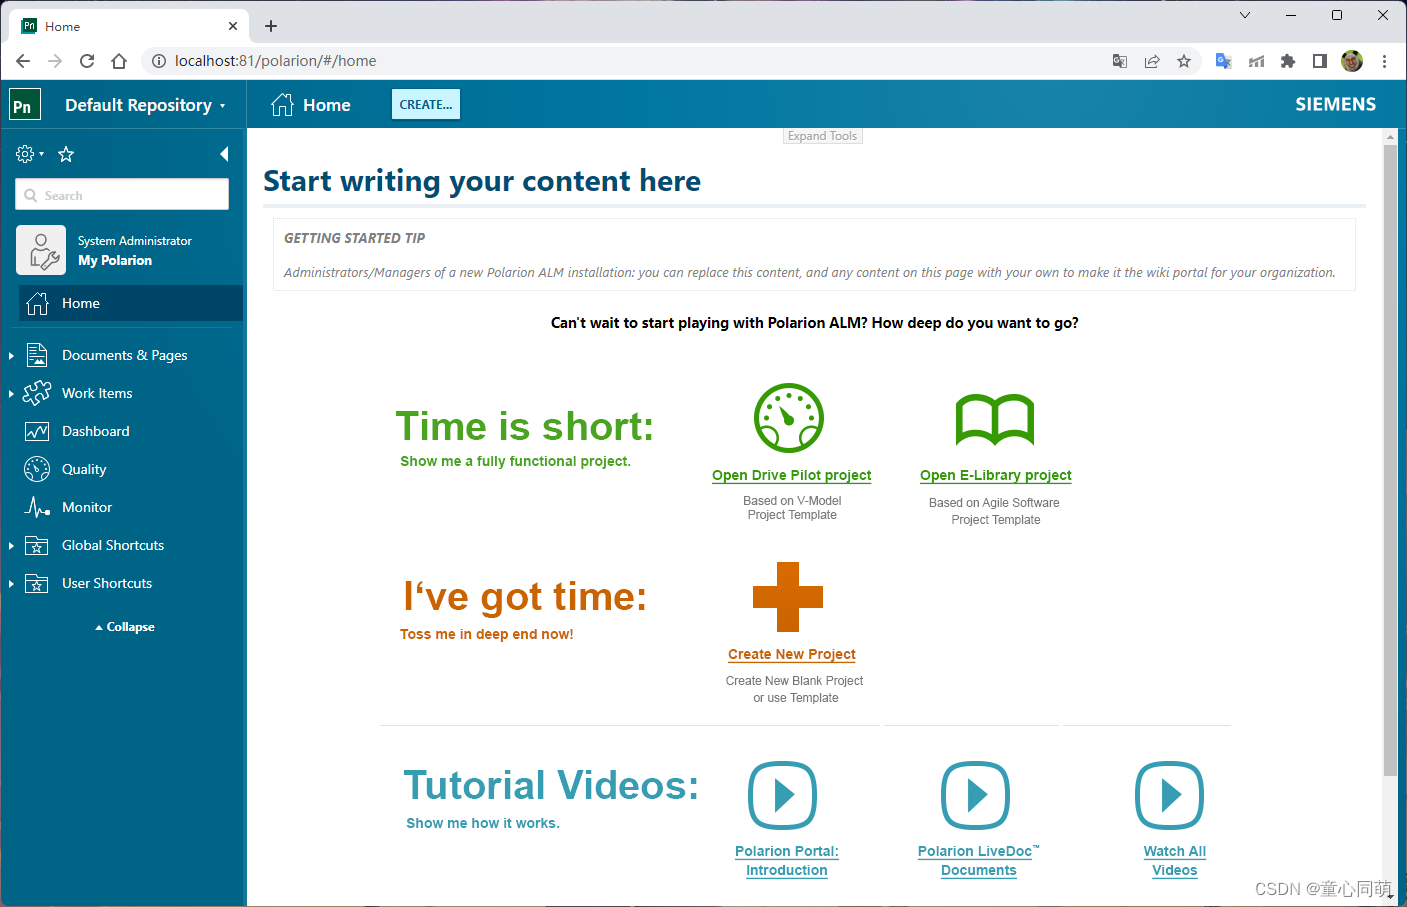Reload the page with refresh icon
1407x907 pixels.
pyautogui.click(x=87, y=61)
